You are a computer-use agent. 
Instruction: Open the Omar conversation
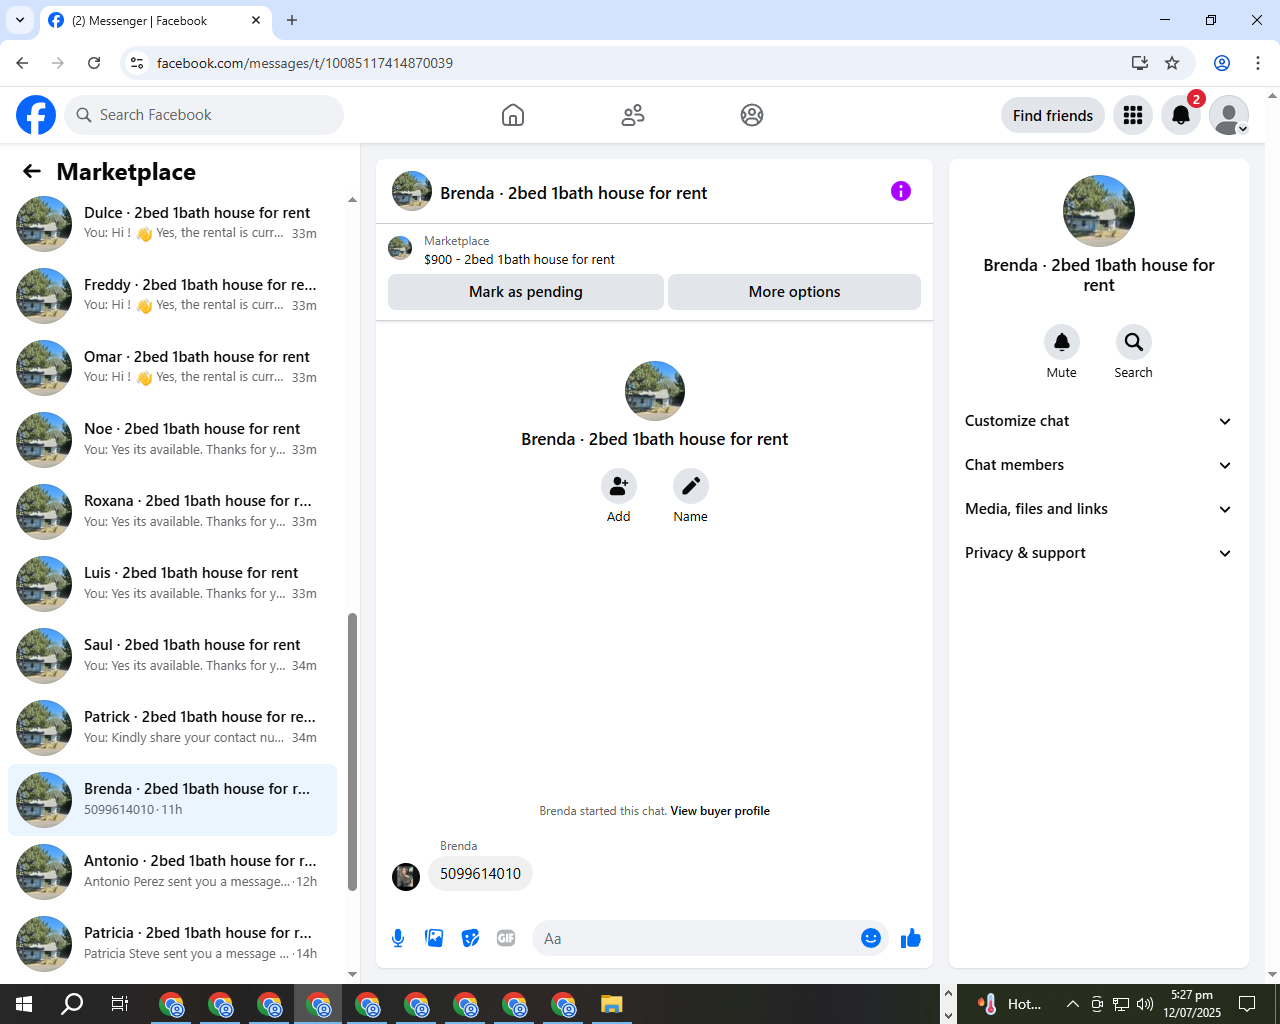coord(172,367)
